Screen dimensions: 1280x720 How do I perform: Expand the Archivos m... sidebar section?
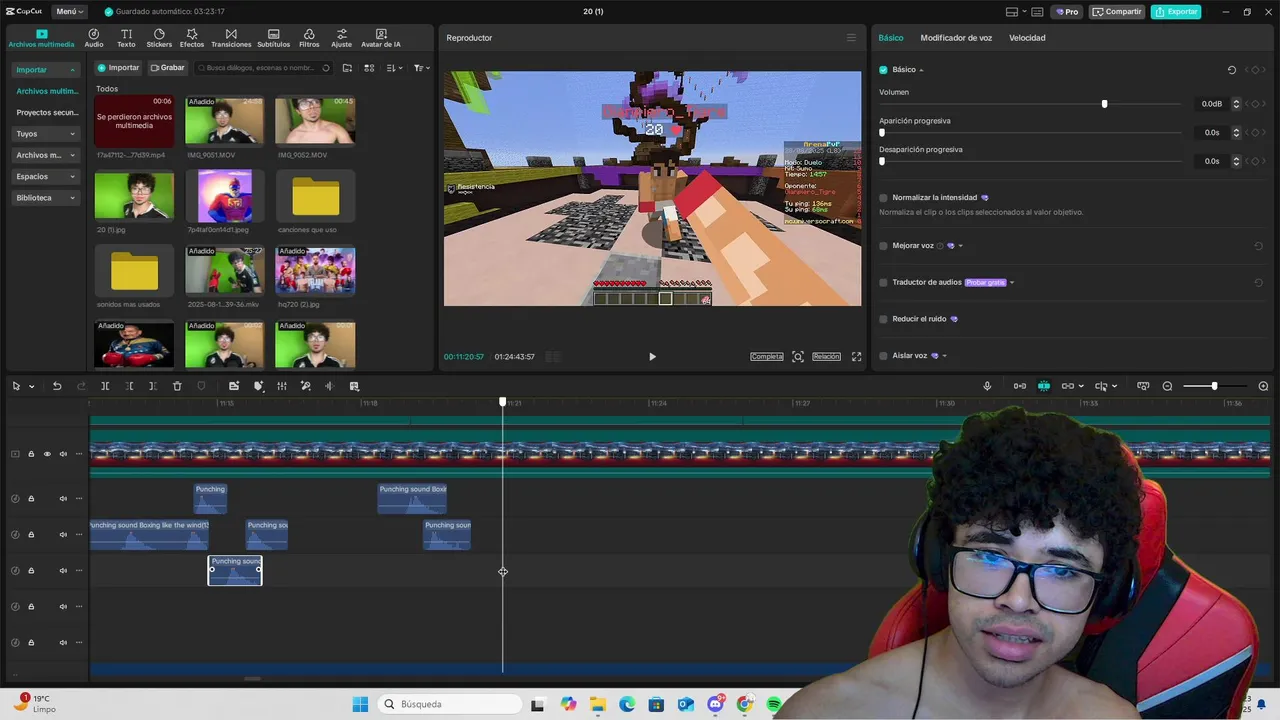click(46, 155)
